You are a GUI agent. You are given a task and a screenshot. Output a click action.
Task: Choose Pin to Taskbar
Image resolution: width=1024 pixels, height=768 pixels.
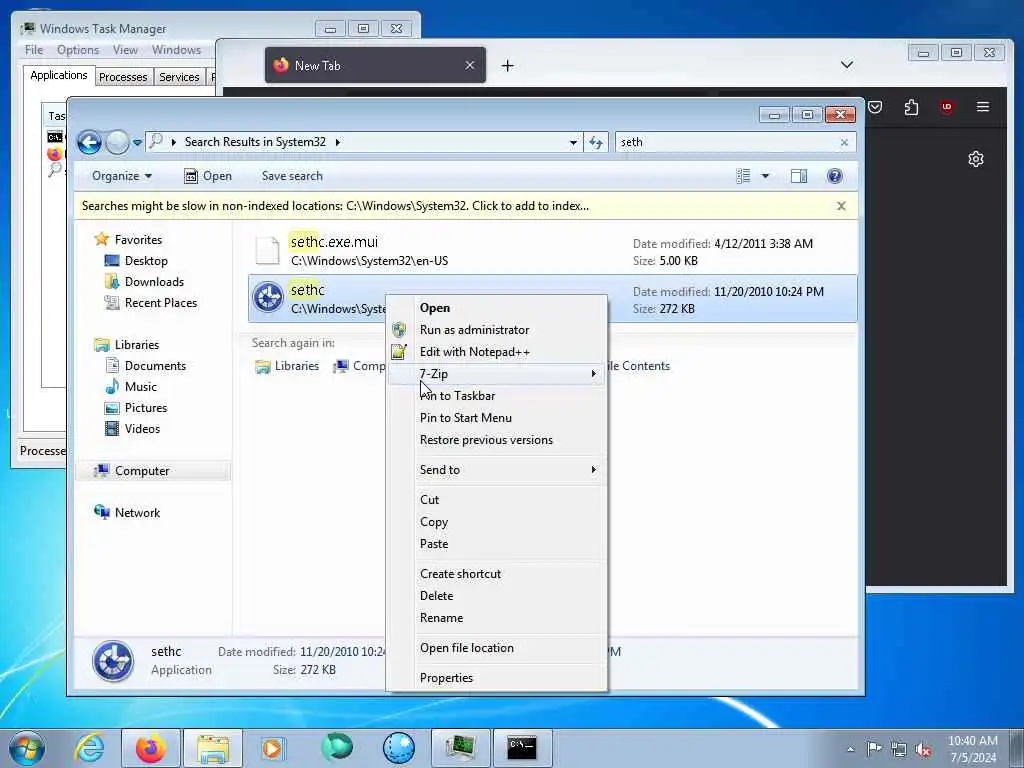[x=497, y=396]
